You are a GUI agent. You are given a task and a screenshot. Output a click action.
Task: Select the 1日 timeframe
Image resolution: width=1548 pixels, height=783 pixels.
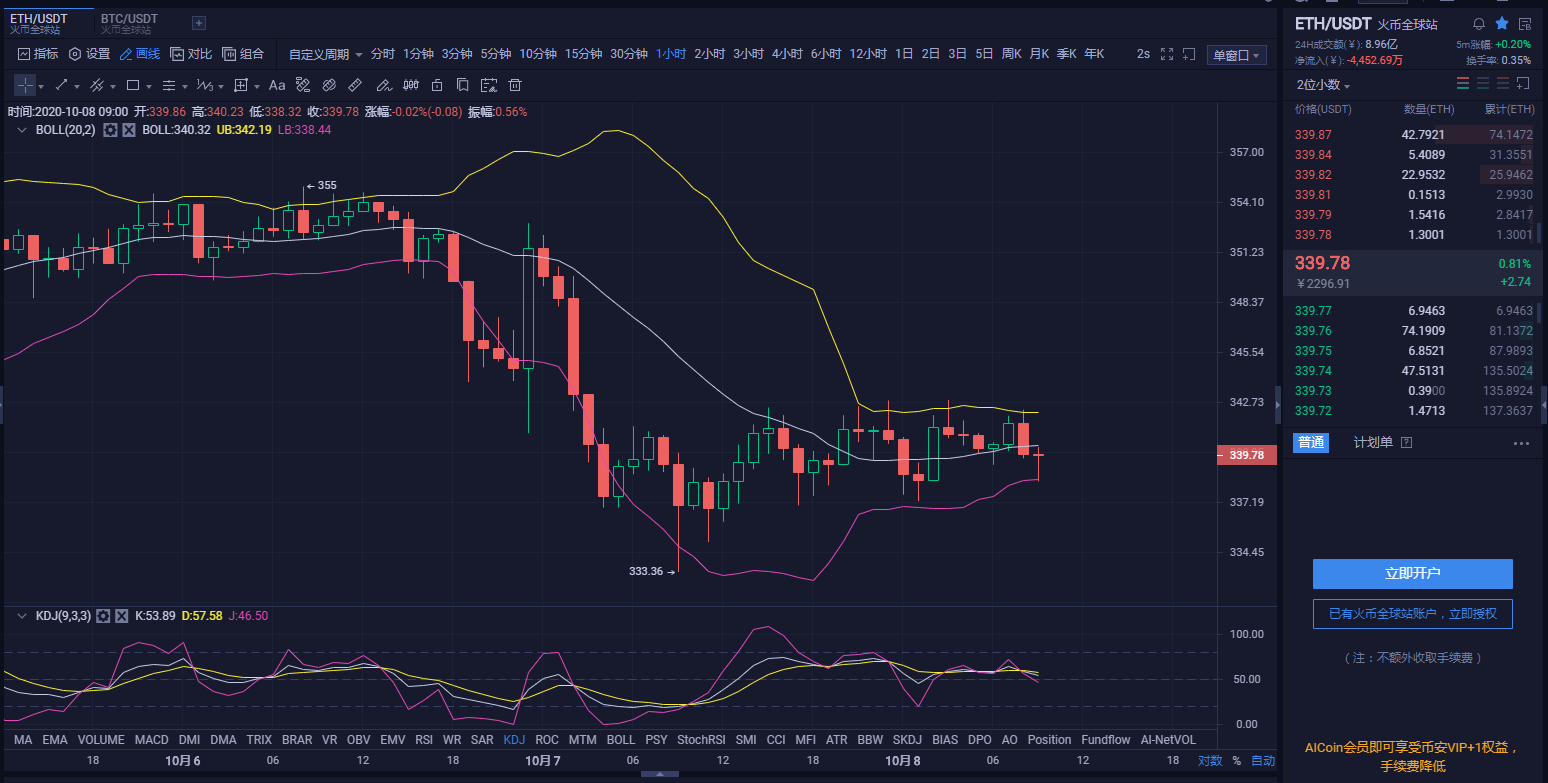pos(904,54)
